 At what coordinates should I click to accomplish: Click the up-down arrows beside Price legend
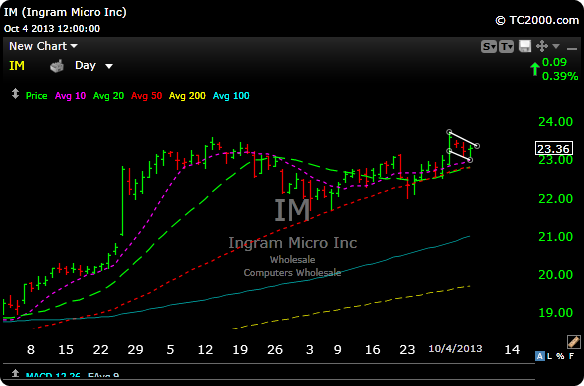point(15,94)
